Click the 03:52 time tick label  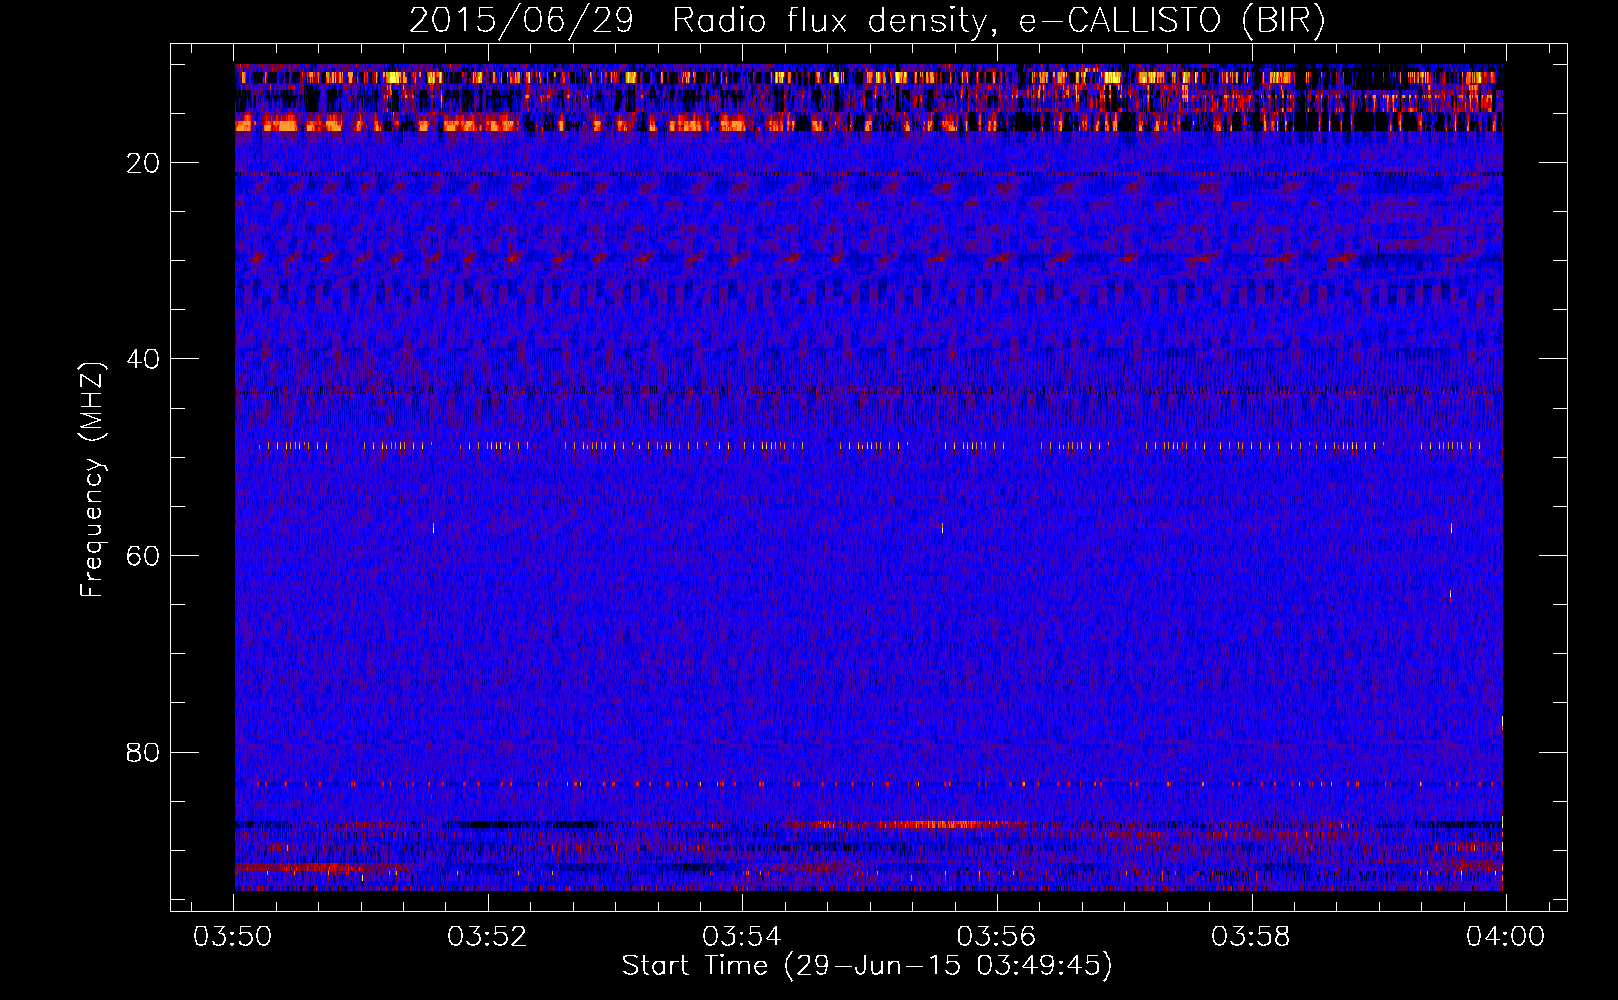pos(487,937)
